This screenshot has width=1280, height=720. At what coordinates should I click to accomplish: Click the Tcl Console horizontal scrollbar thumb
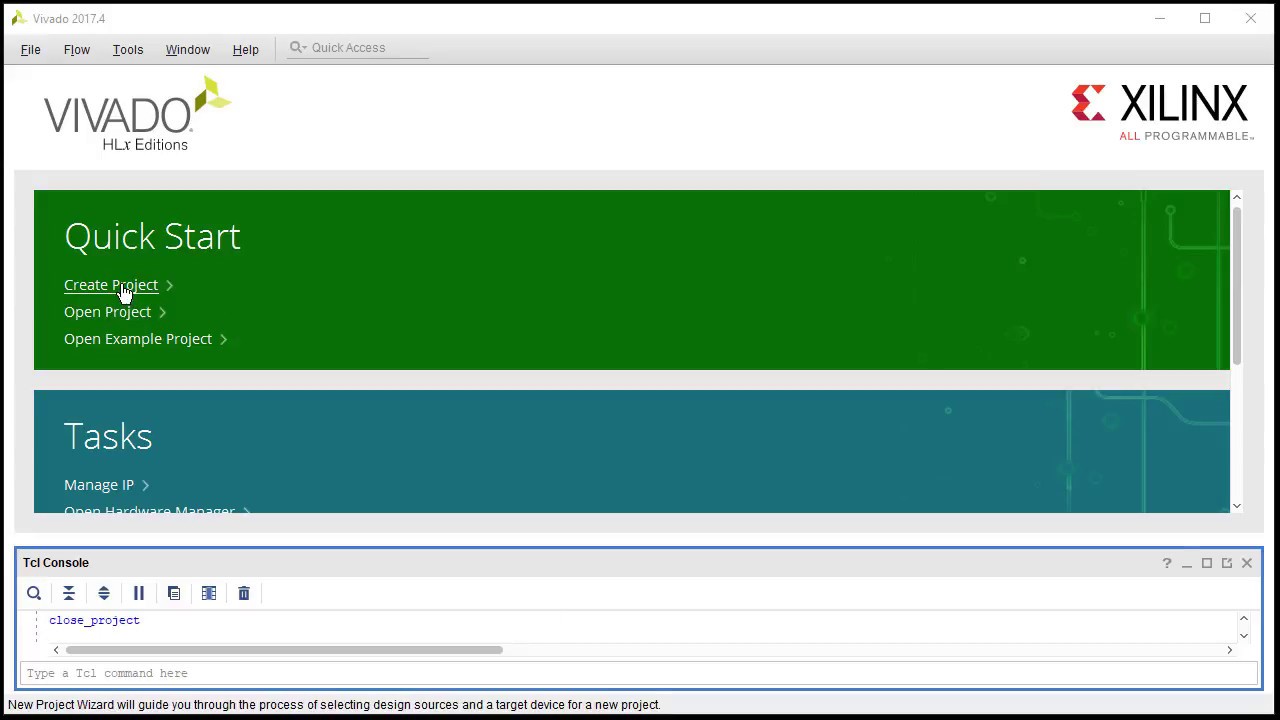[284, 650]
